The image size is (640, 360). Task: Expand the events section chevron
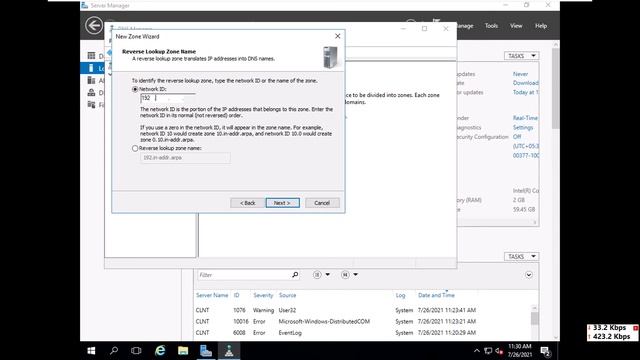click(x=529, y=275)
